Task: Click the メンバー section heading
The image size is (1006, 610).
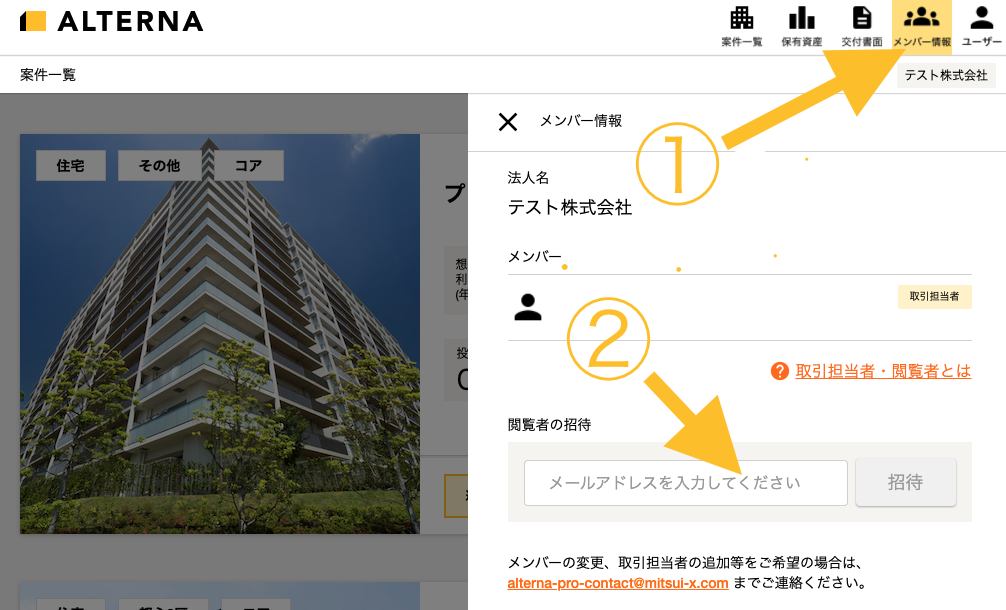Action: [534, 257]
